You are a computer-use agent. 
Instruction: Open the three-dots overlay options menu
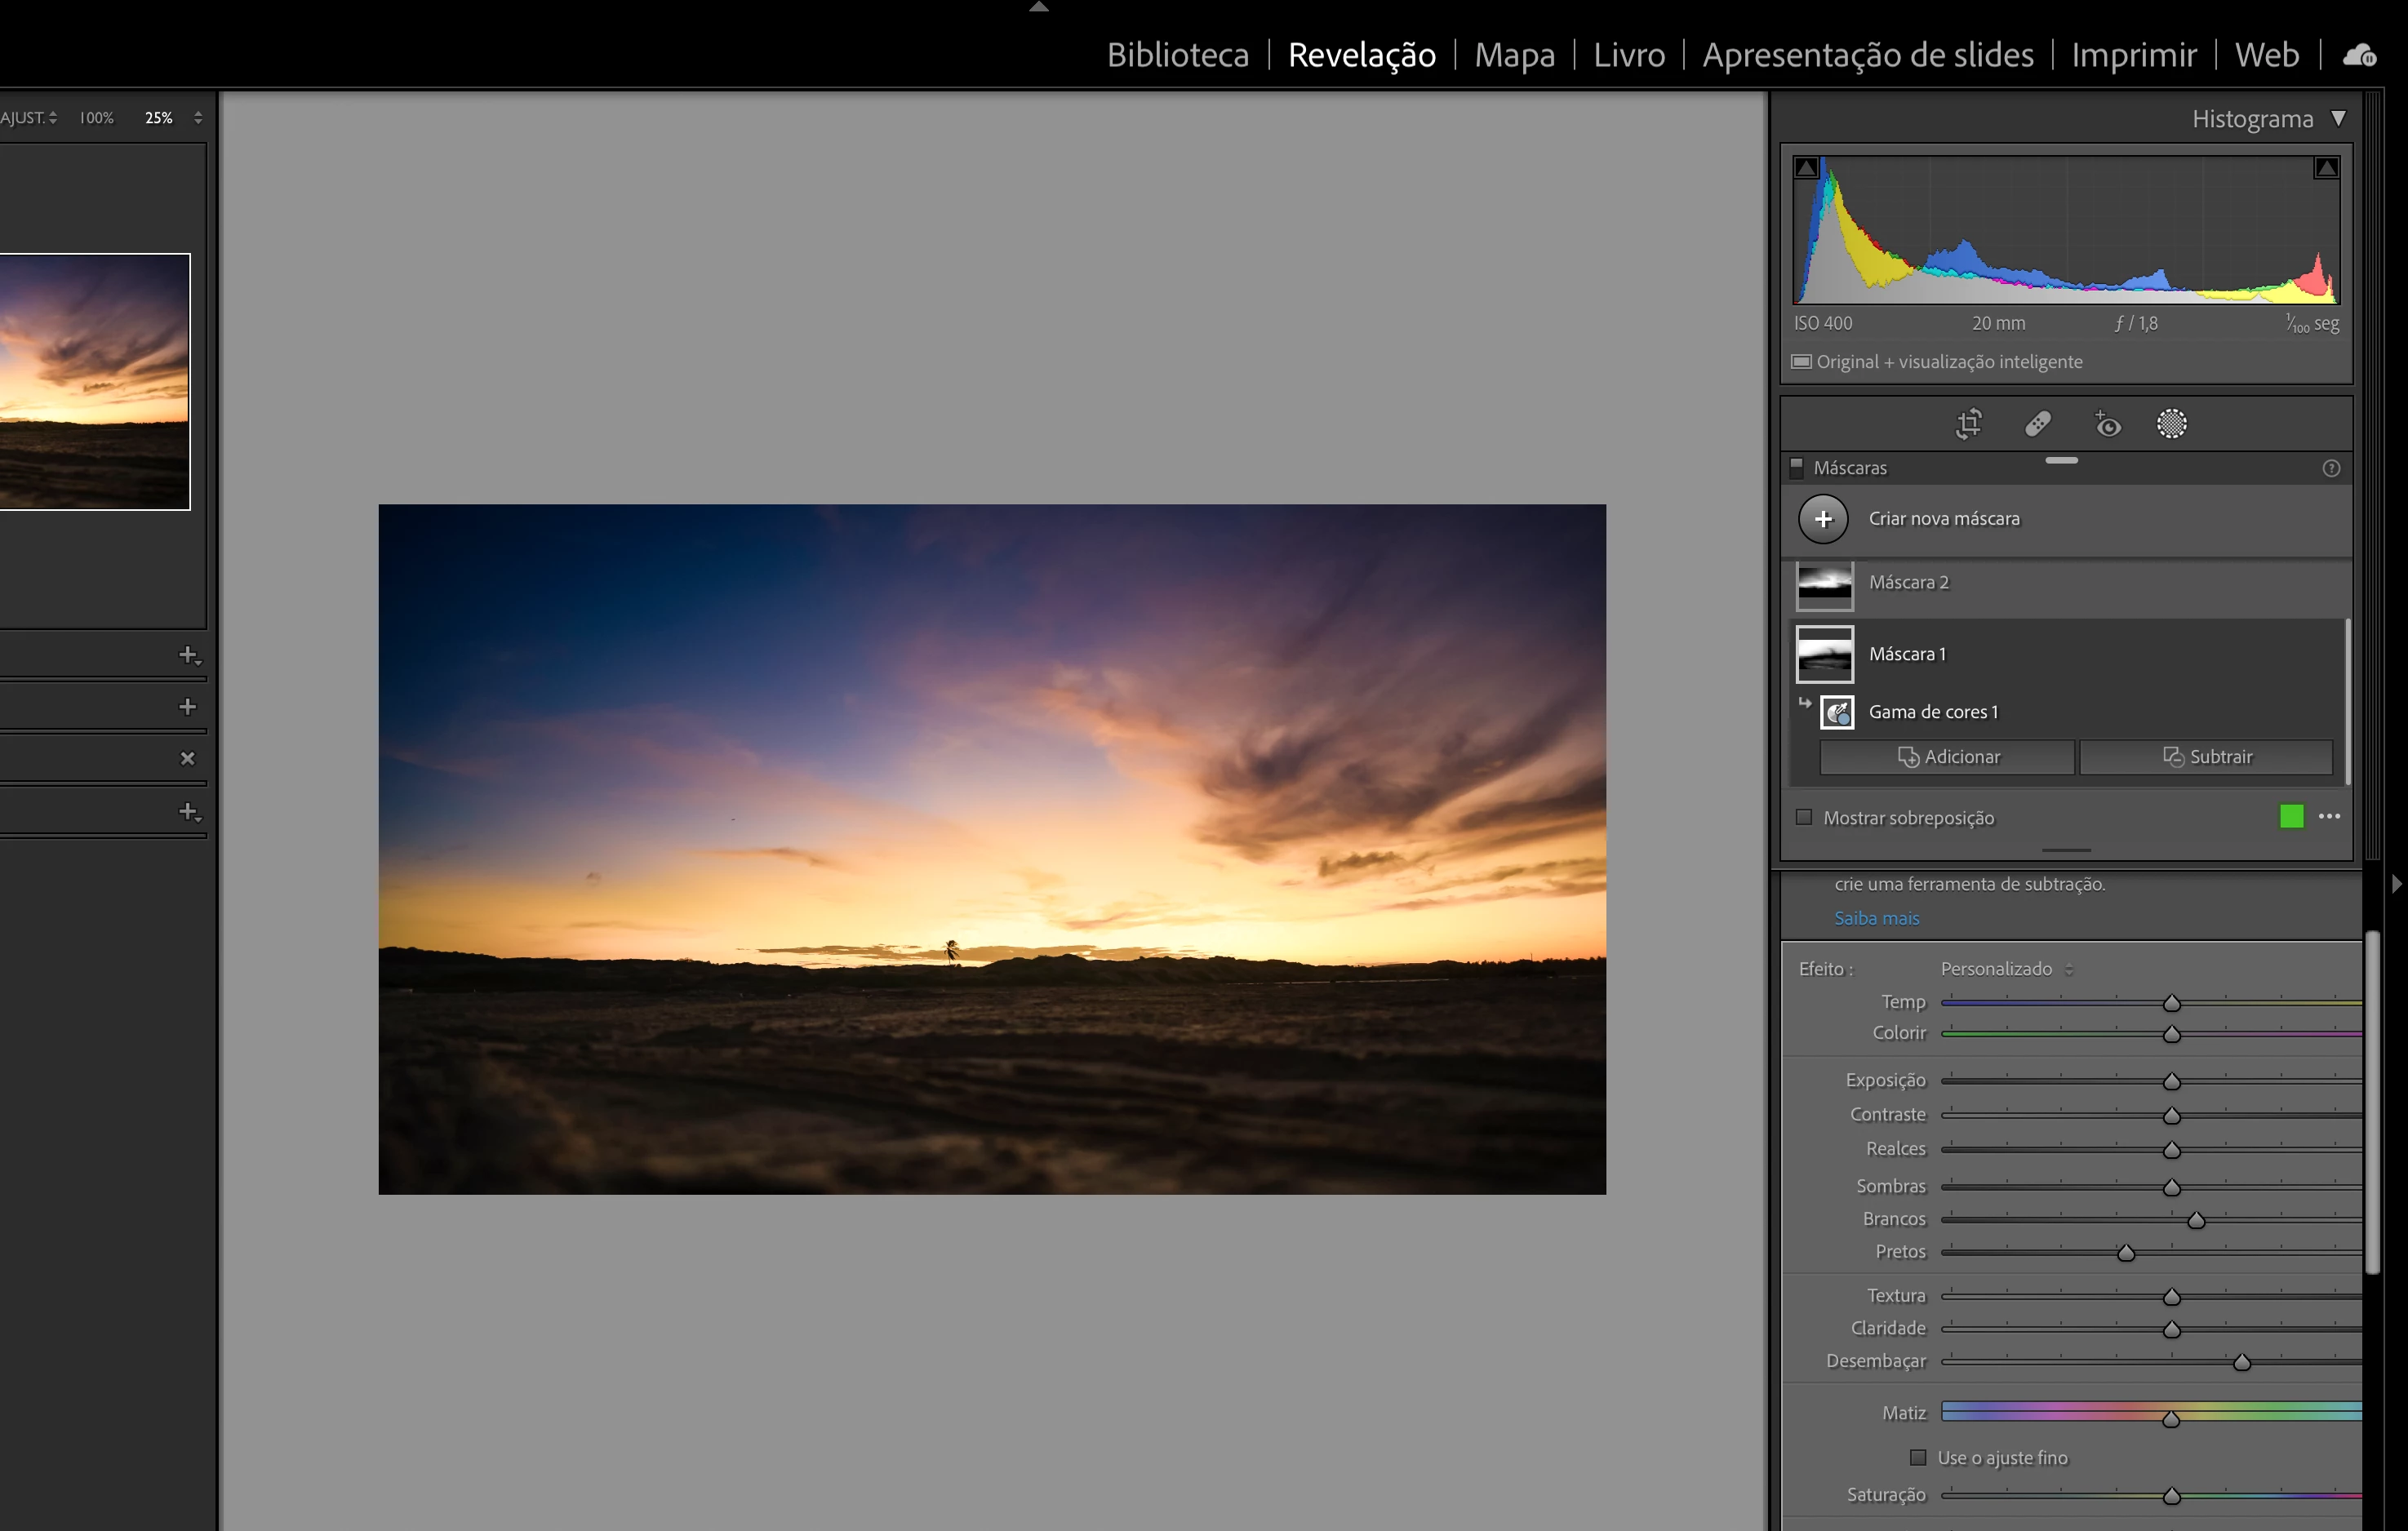click(2329, 817)
